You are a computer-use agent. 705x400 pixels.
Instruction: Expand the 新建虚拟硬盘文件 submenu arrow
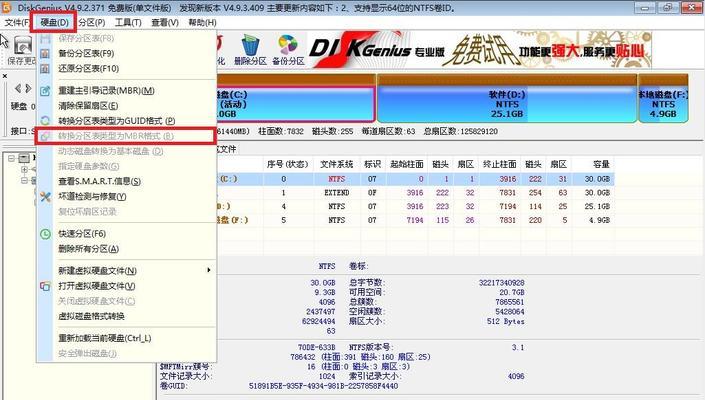(x=209, y=270)
